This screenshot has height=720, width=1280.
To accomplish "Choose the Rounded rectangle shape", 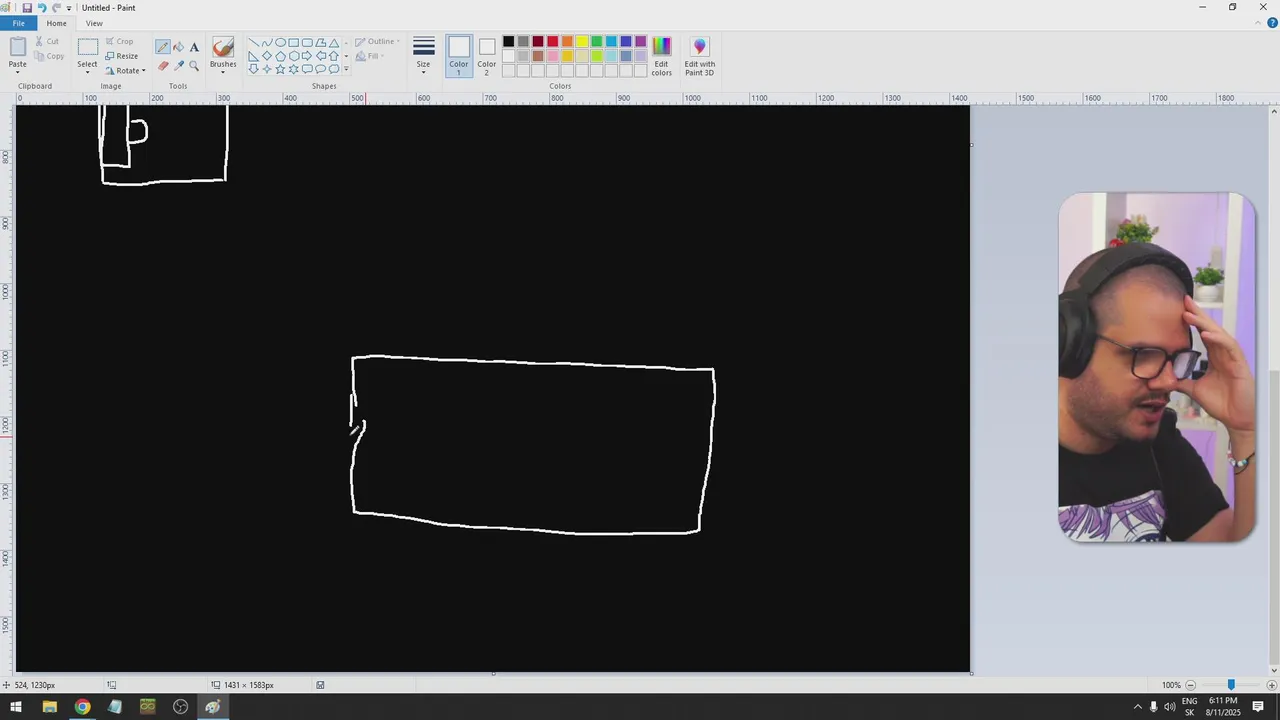I will coord(307,43).
